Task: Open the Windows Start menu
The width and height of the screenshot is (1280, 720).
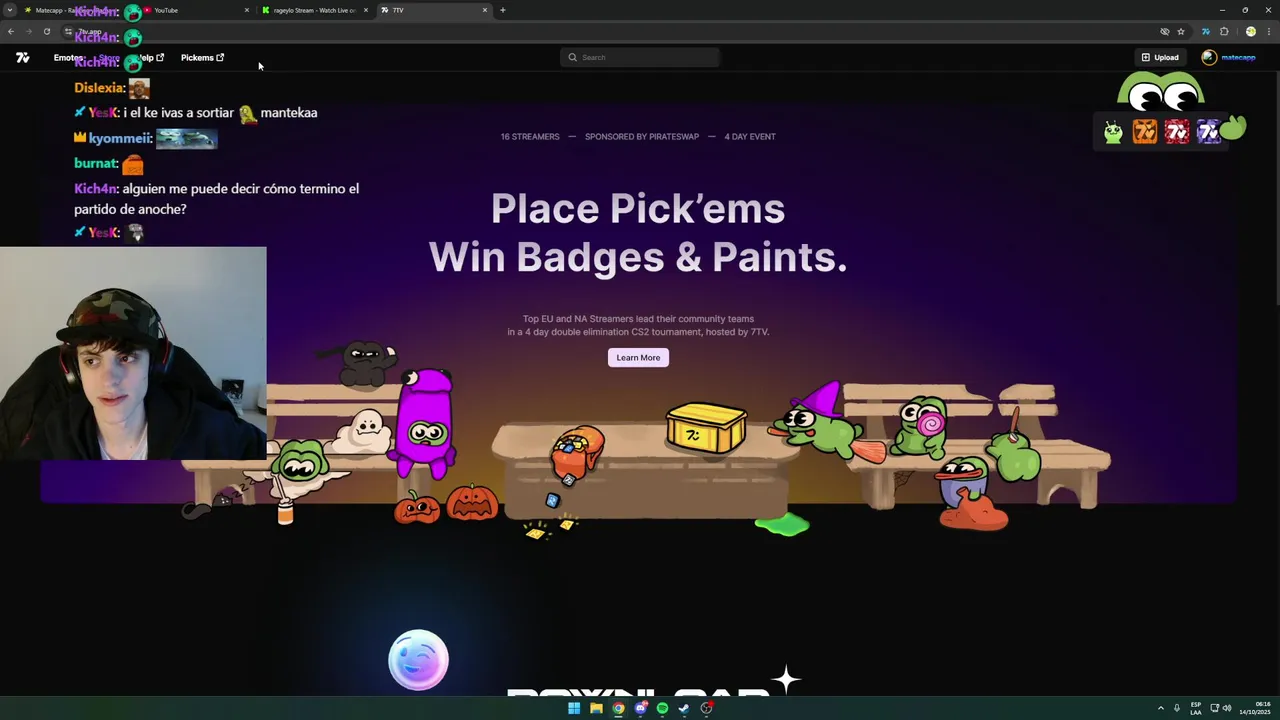Action: [574, 708]
